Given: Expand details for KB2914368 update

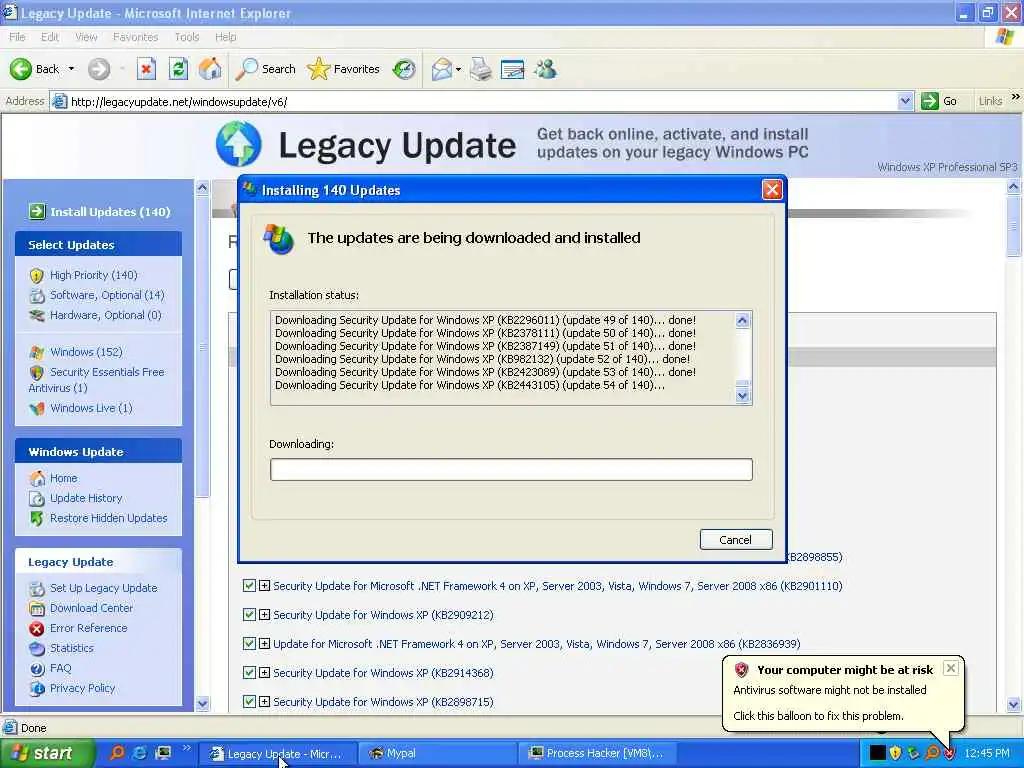Looking at the screenshot, I should 264,672.
